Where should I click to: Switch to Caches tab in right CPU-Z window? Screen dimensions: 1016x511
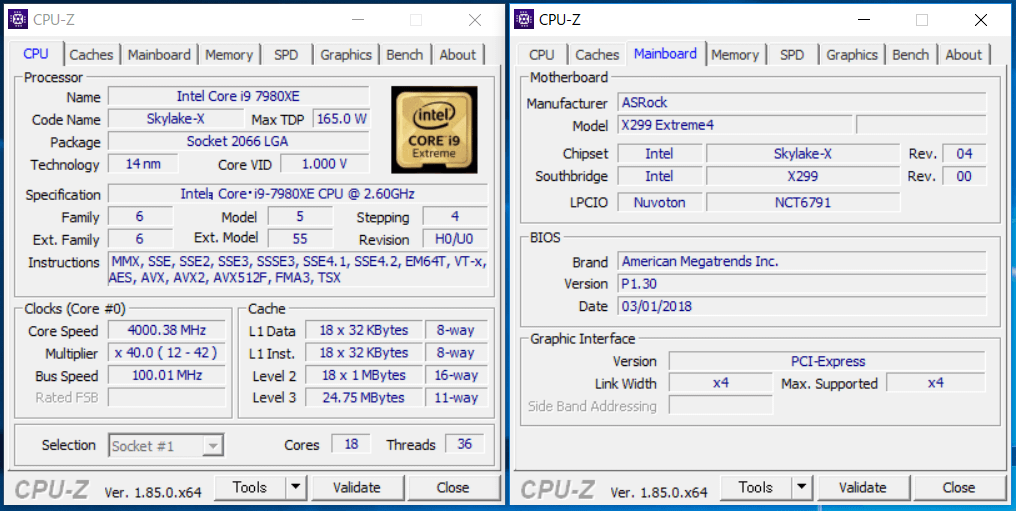(597, 55)
